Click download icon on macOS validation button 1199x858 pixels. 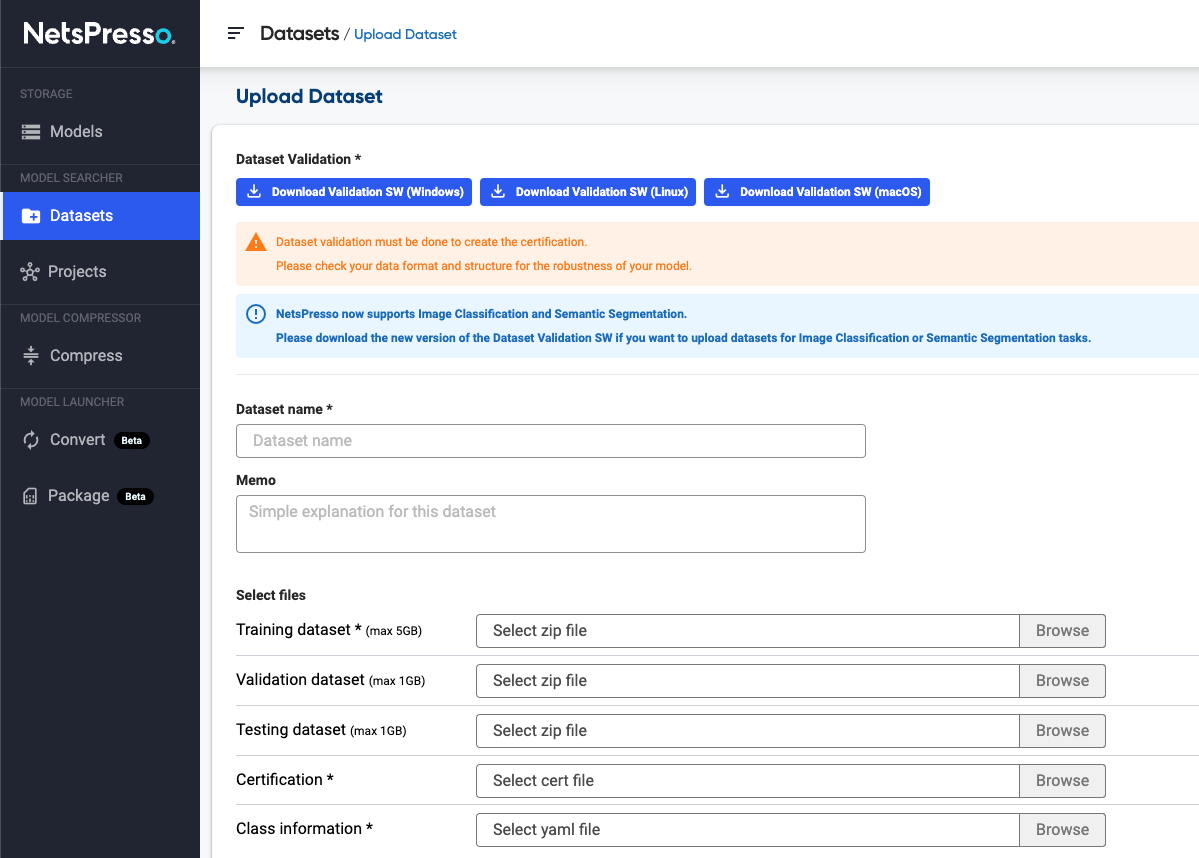point(722,191)
